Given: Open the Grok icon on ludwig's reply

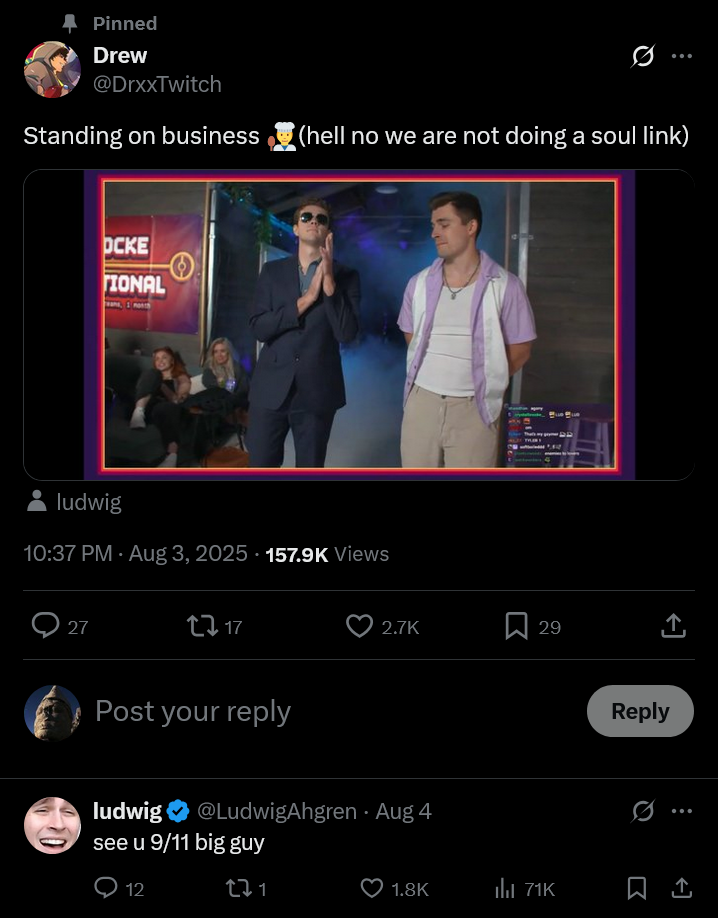Looking at the screenshot, I should click(643, 810).
